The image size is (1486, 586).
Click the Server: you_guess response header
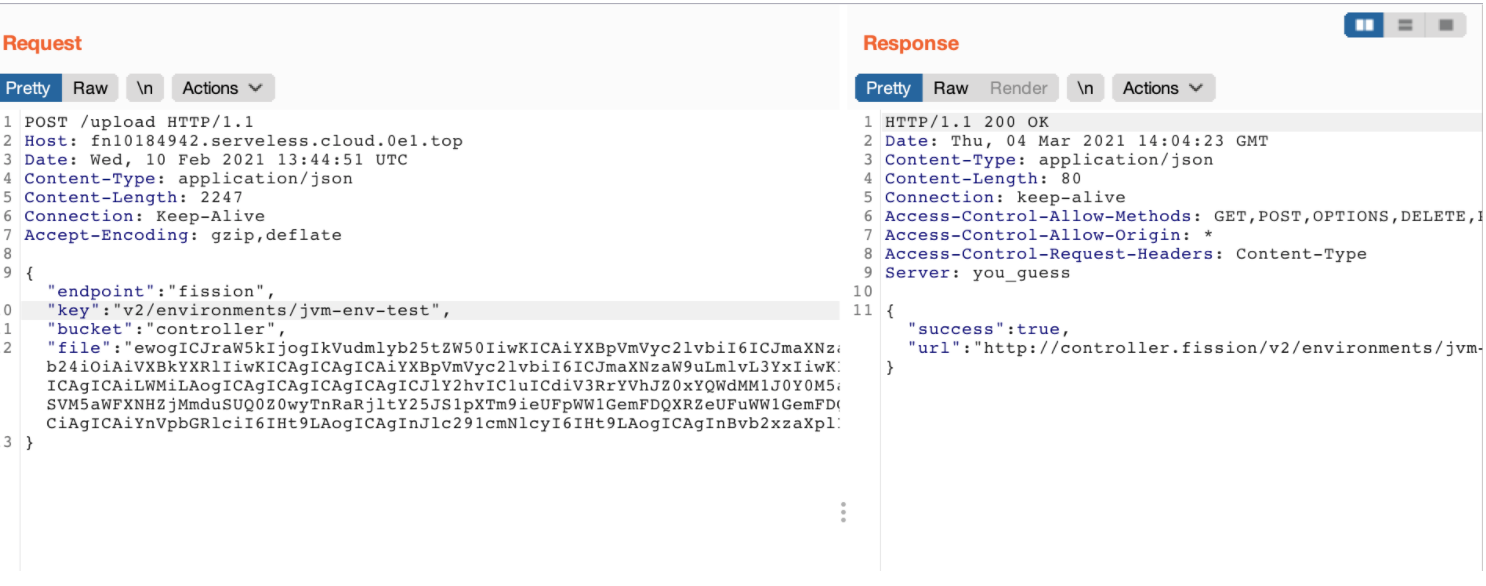(x=977, y=273)
